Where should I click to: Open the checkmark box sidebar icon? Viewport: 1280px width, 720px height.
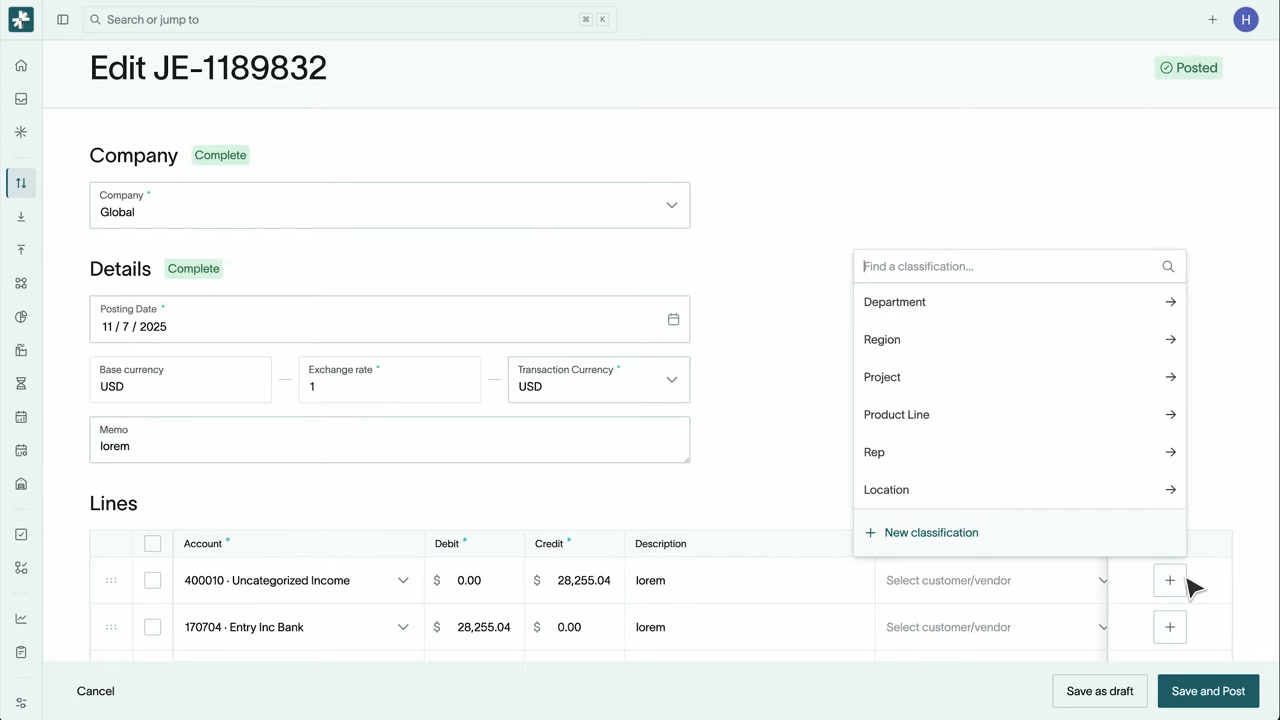pyautogui.click(x=21, y=535)
